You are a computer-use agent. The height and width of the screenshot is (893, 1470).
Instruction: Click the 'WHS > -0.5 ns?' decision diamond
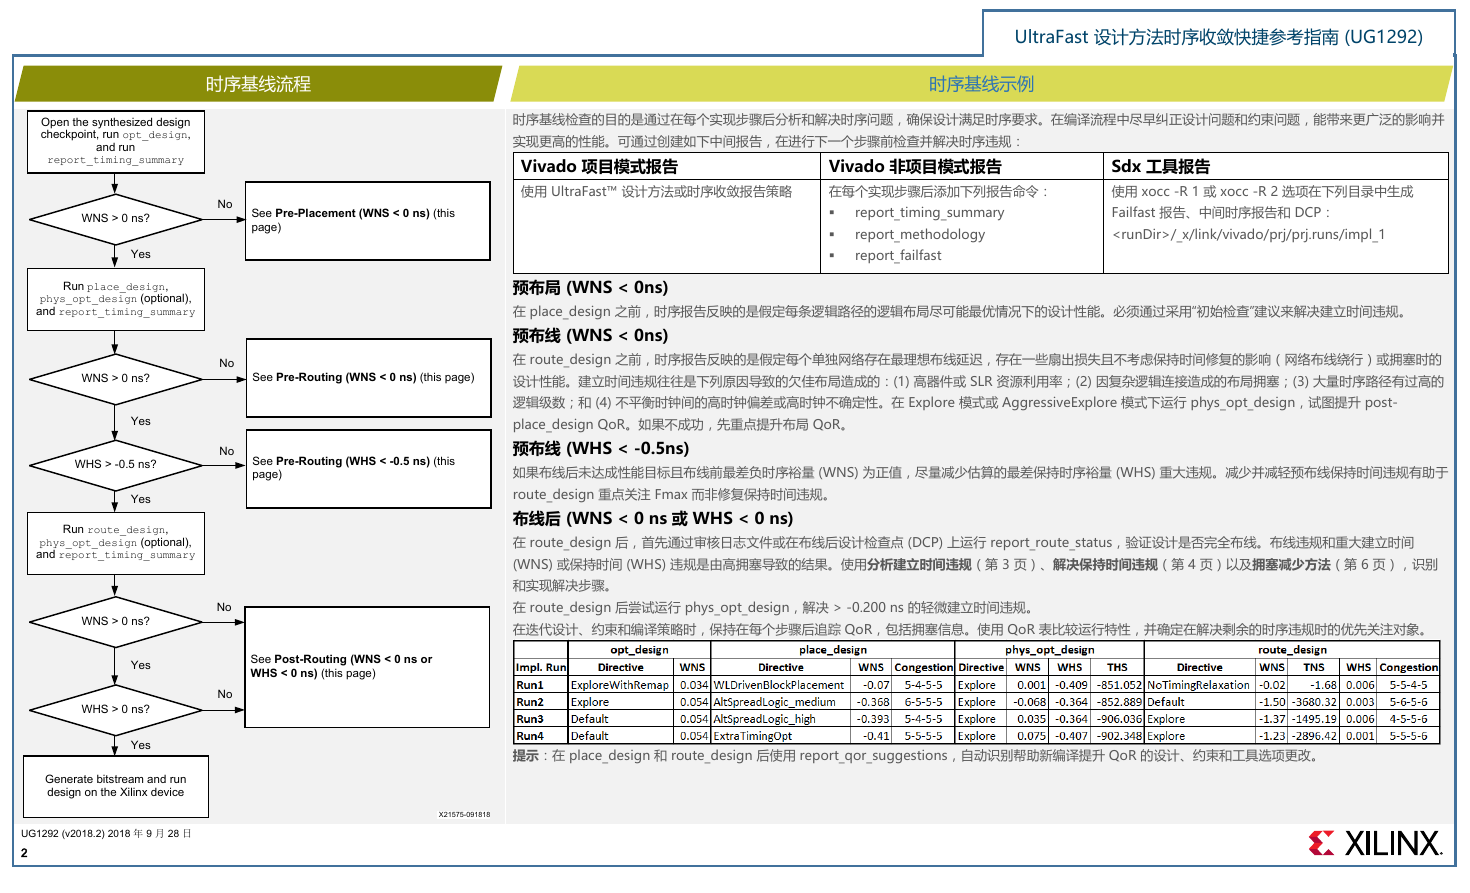tap(116, 464)
